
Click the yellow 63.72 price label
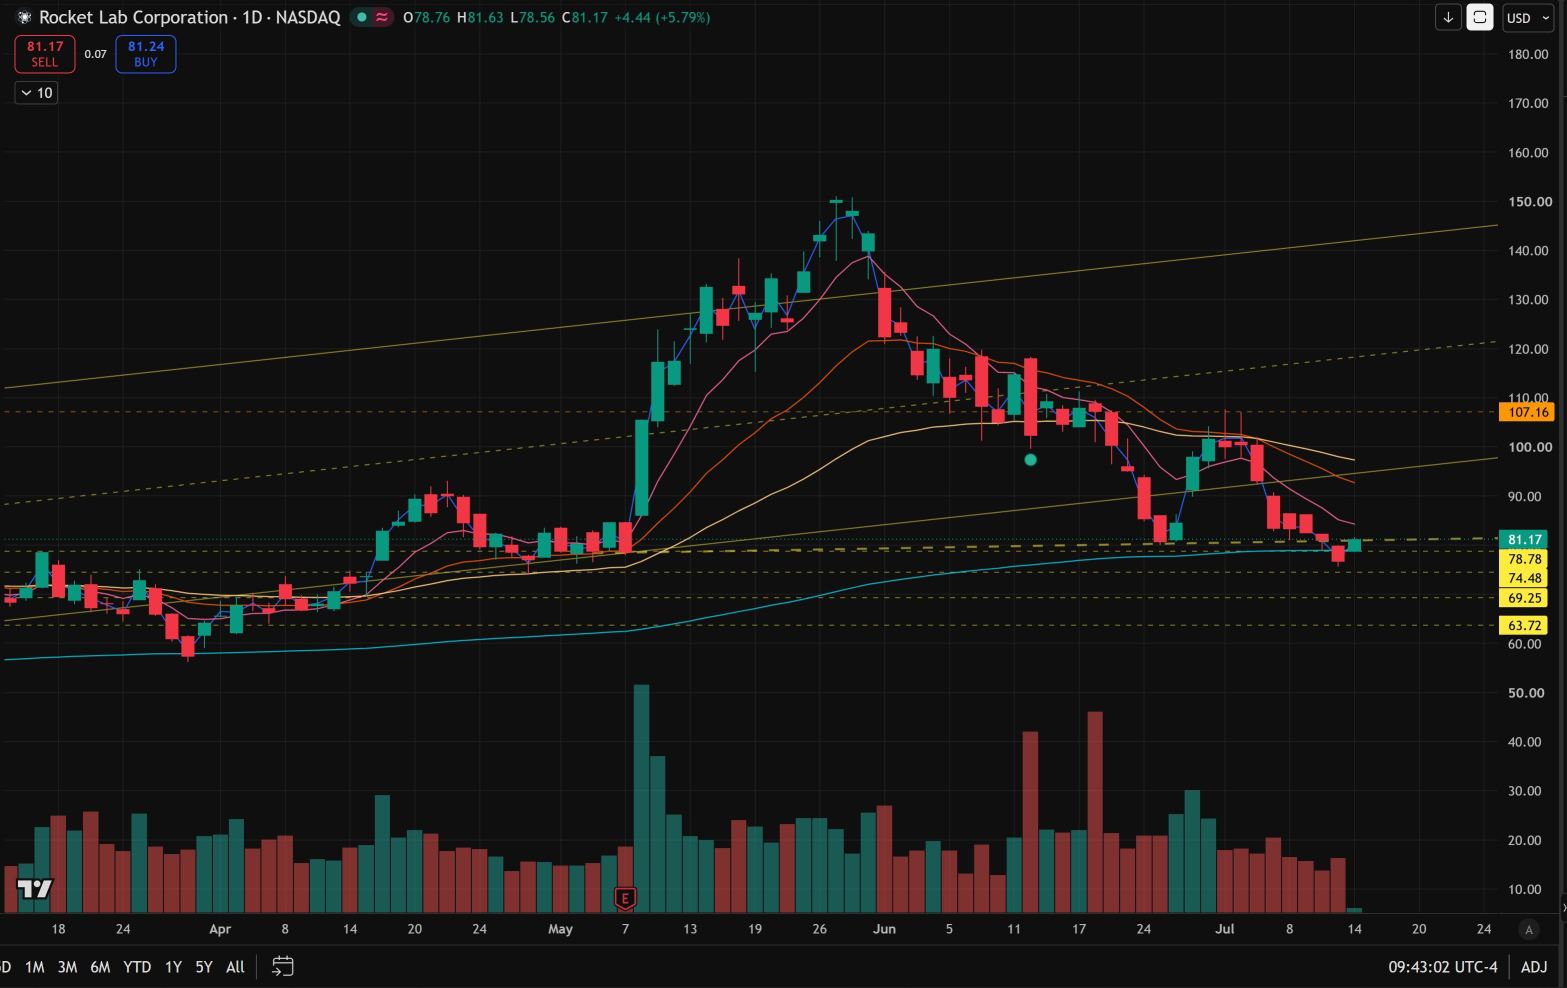tap(1524, 625)
